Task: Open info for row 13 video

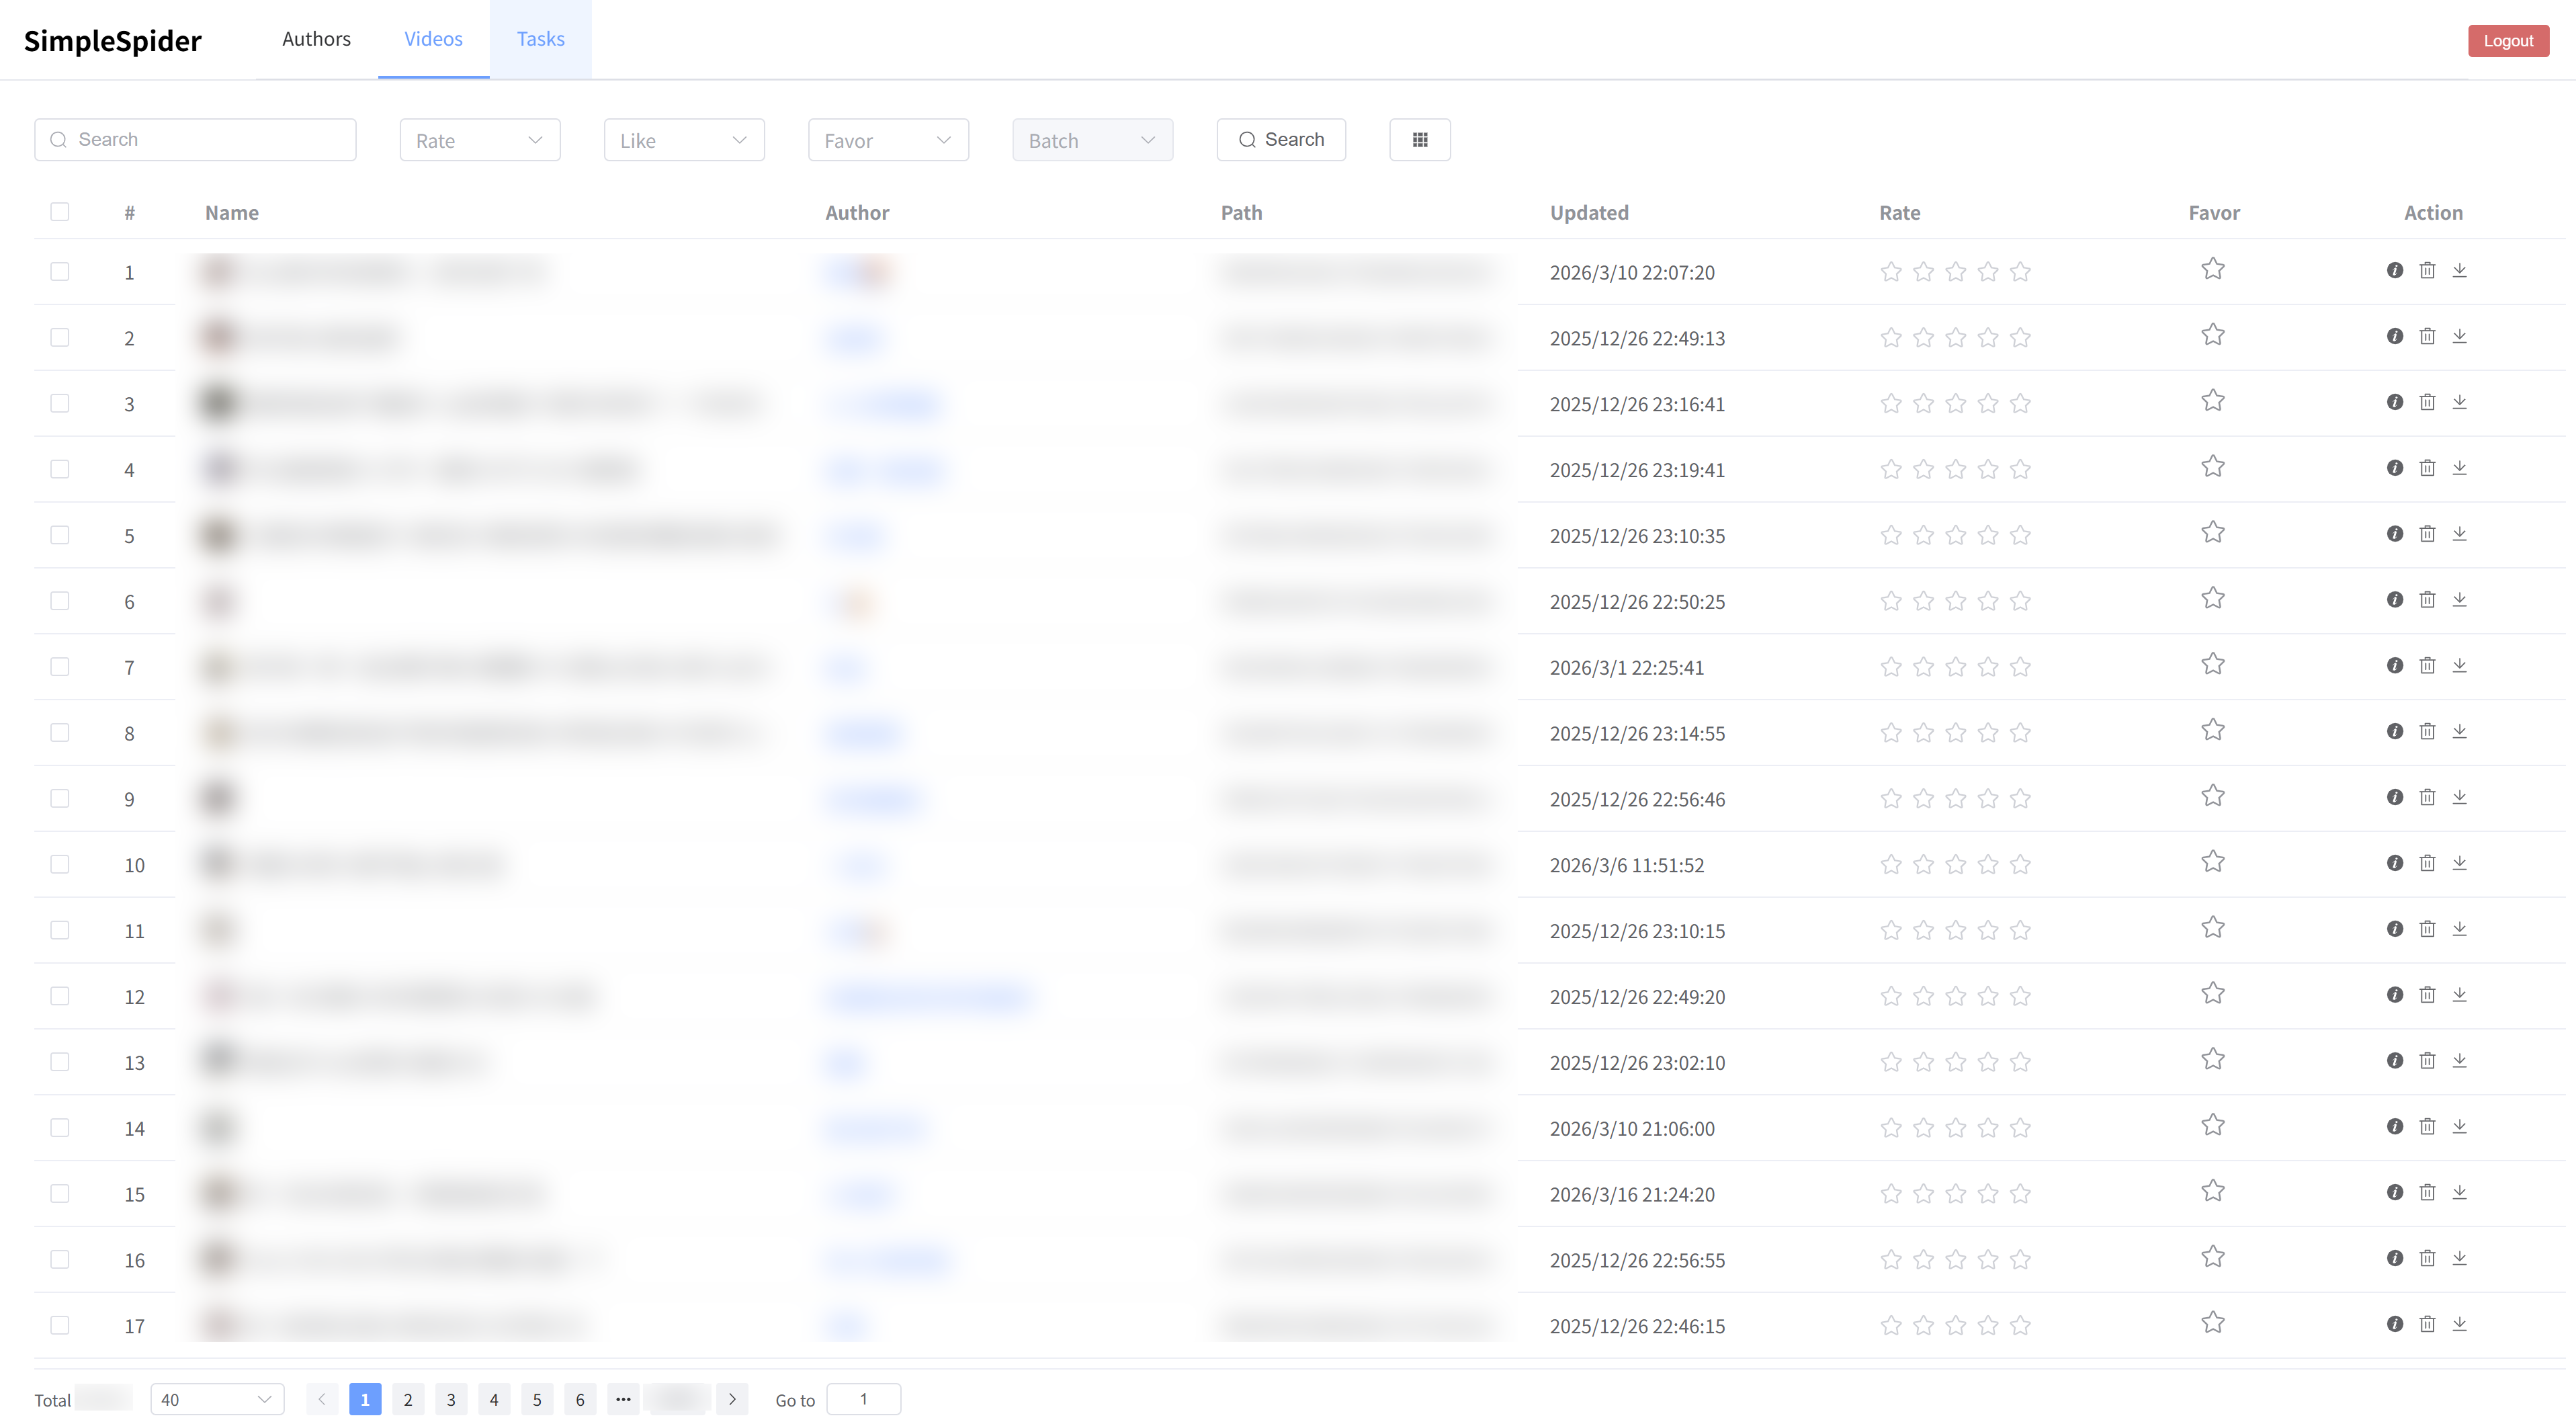Action: pyautogui.click(x=2394, y=1061)
